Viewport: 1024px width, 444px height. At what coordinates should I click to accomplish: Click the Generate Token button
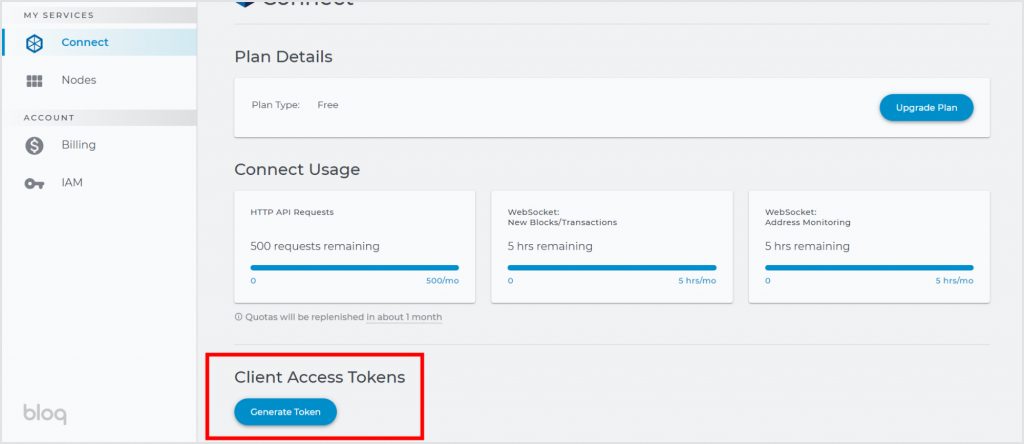[285, 412]
